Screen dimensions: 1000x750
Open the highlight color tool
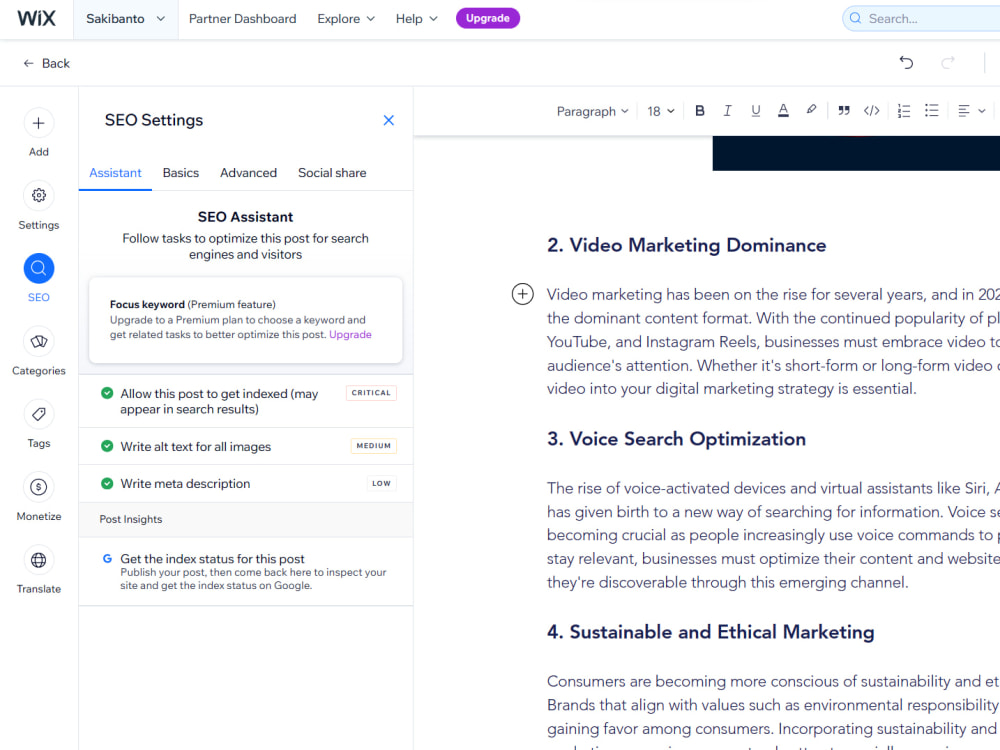(x=811, y=111)
